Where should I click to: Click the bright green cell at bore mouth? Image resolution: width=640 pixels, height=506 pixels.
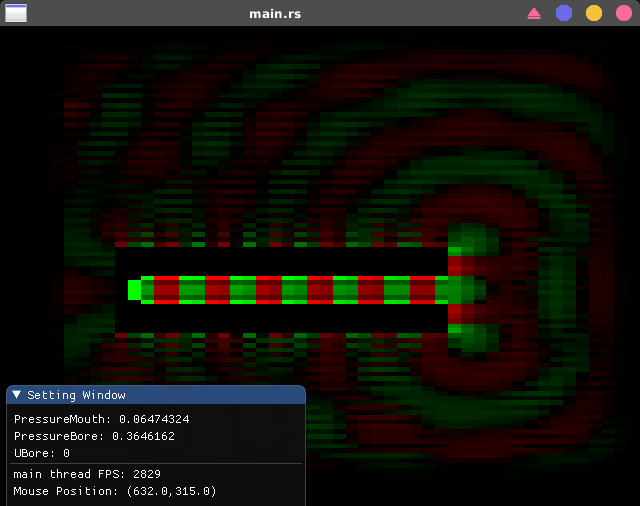coord(134,290)
